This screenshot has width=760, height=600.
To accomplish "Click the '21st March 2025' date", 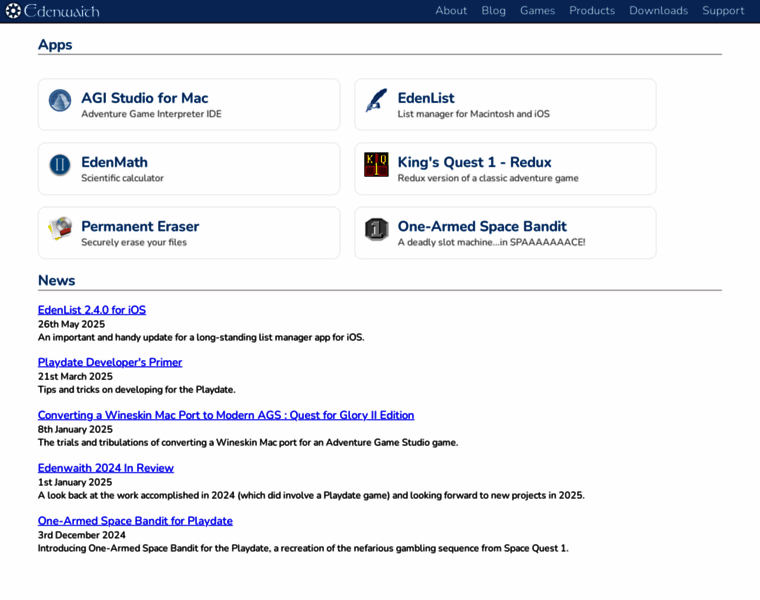I will click(x=75, y=376).
